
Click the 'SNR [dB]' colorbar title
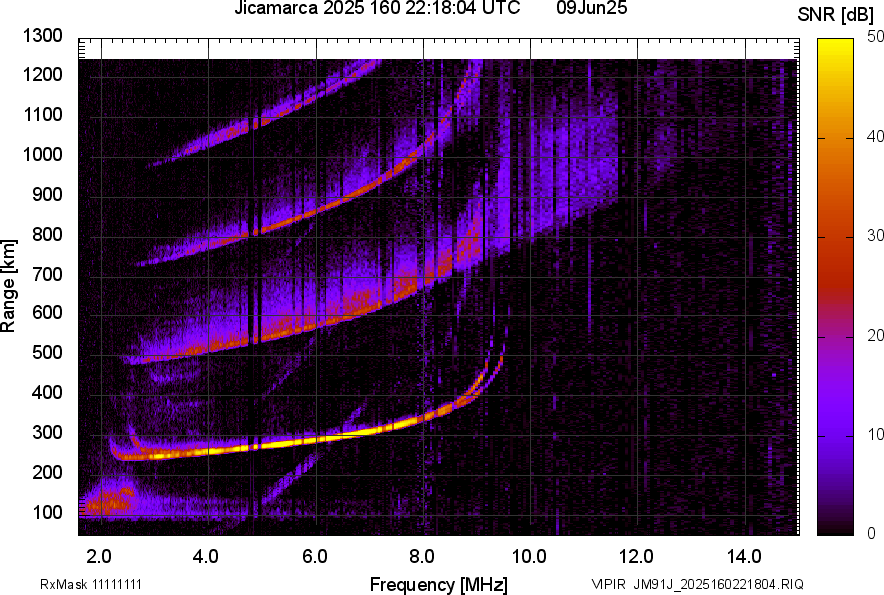(x=835, y=15)
